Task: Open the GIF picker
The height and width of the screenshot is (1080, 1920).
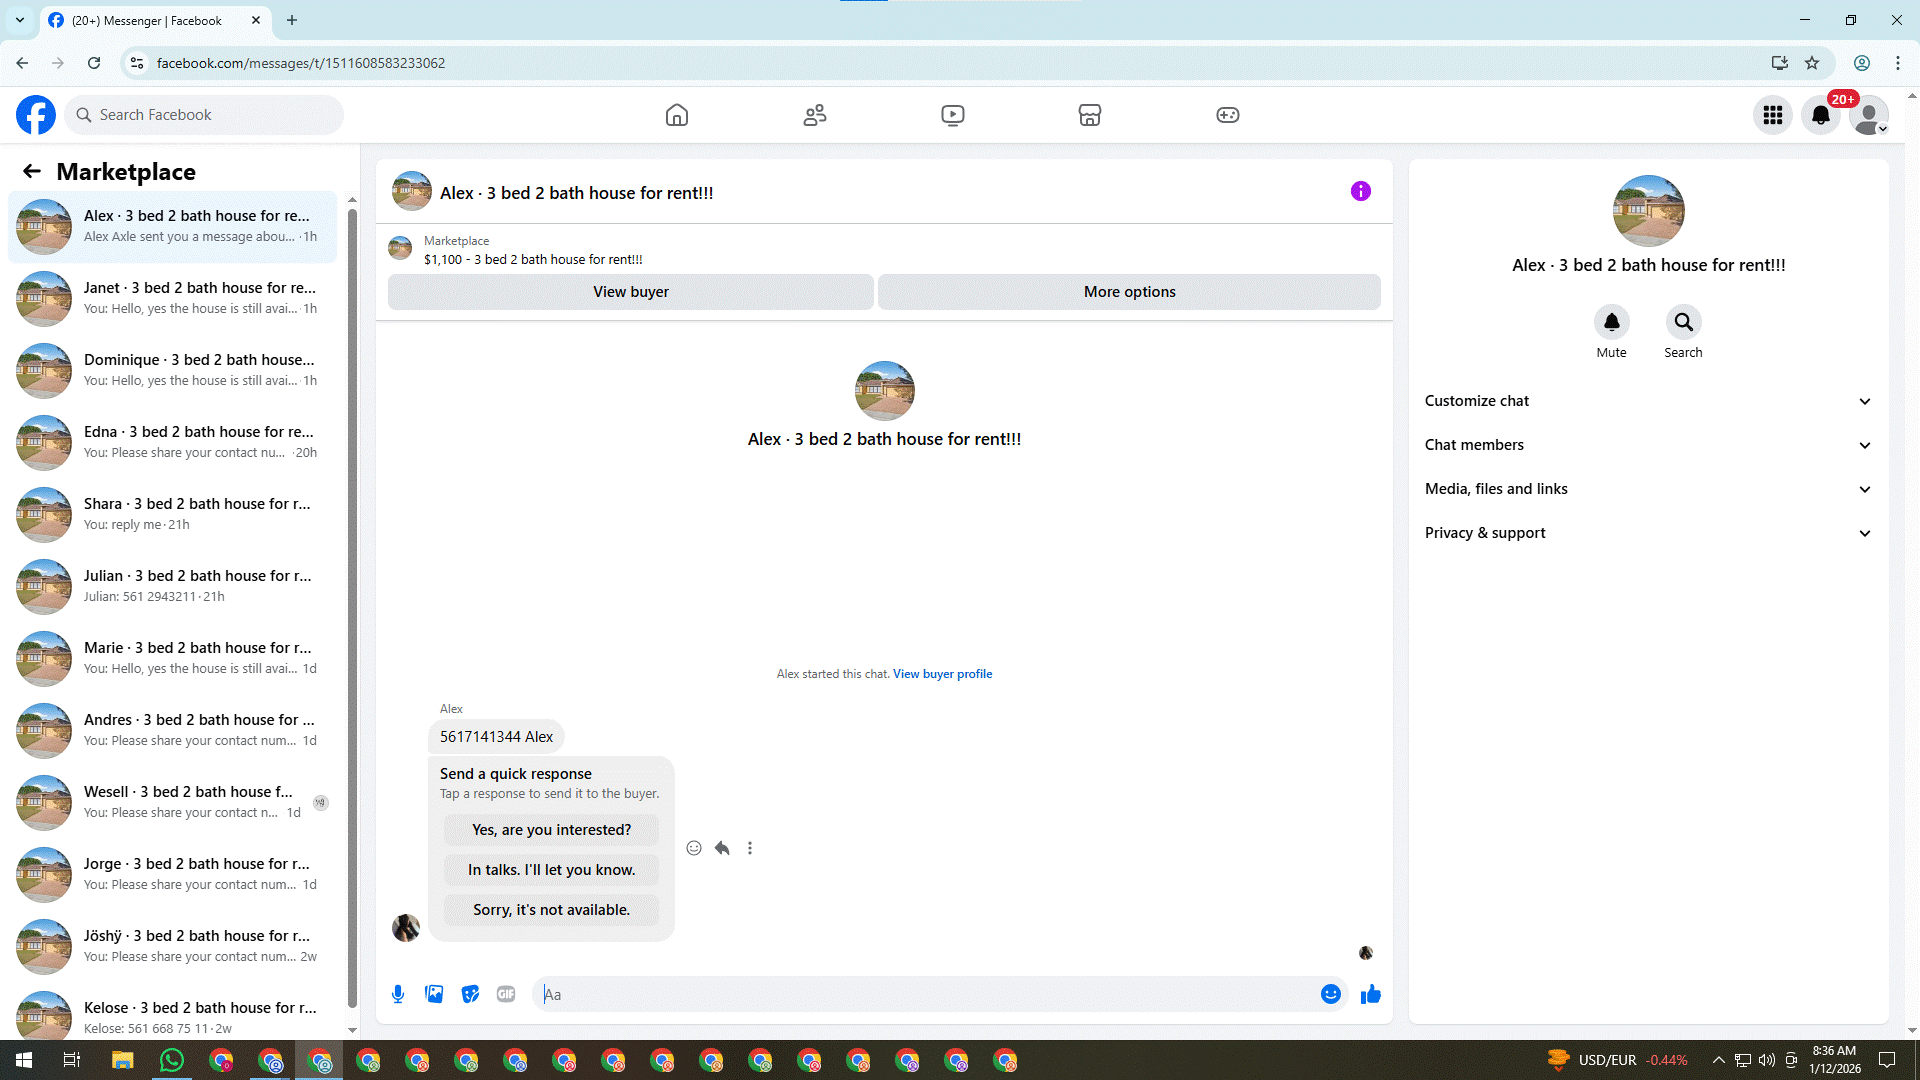Action: click(x=506, y=994)
